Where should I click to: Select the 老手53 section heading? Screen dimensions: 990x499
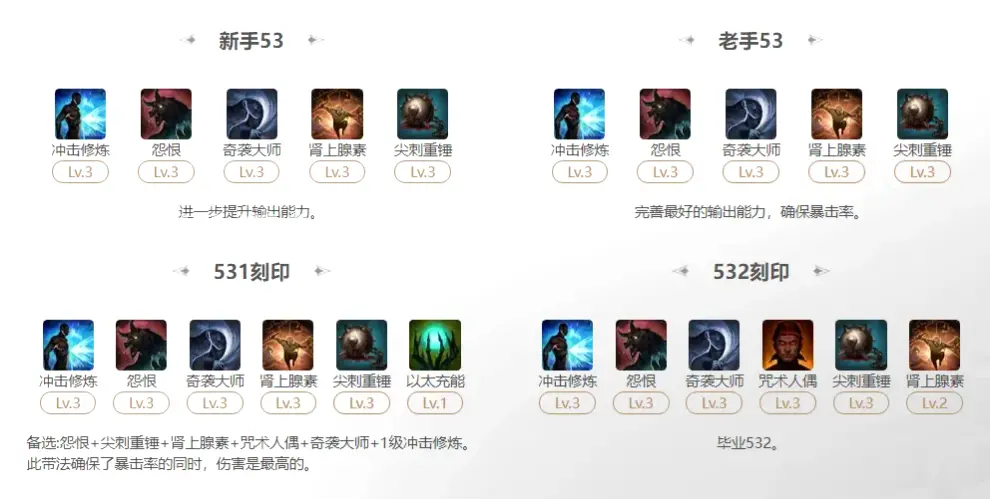751,41
